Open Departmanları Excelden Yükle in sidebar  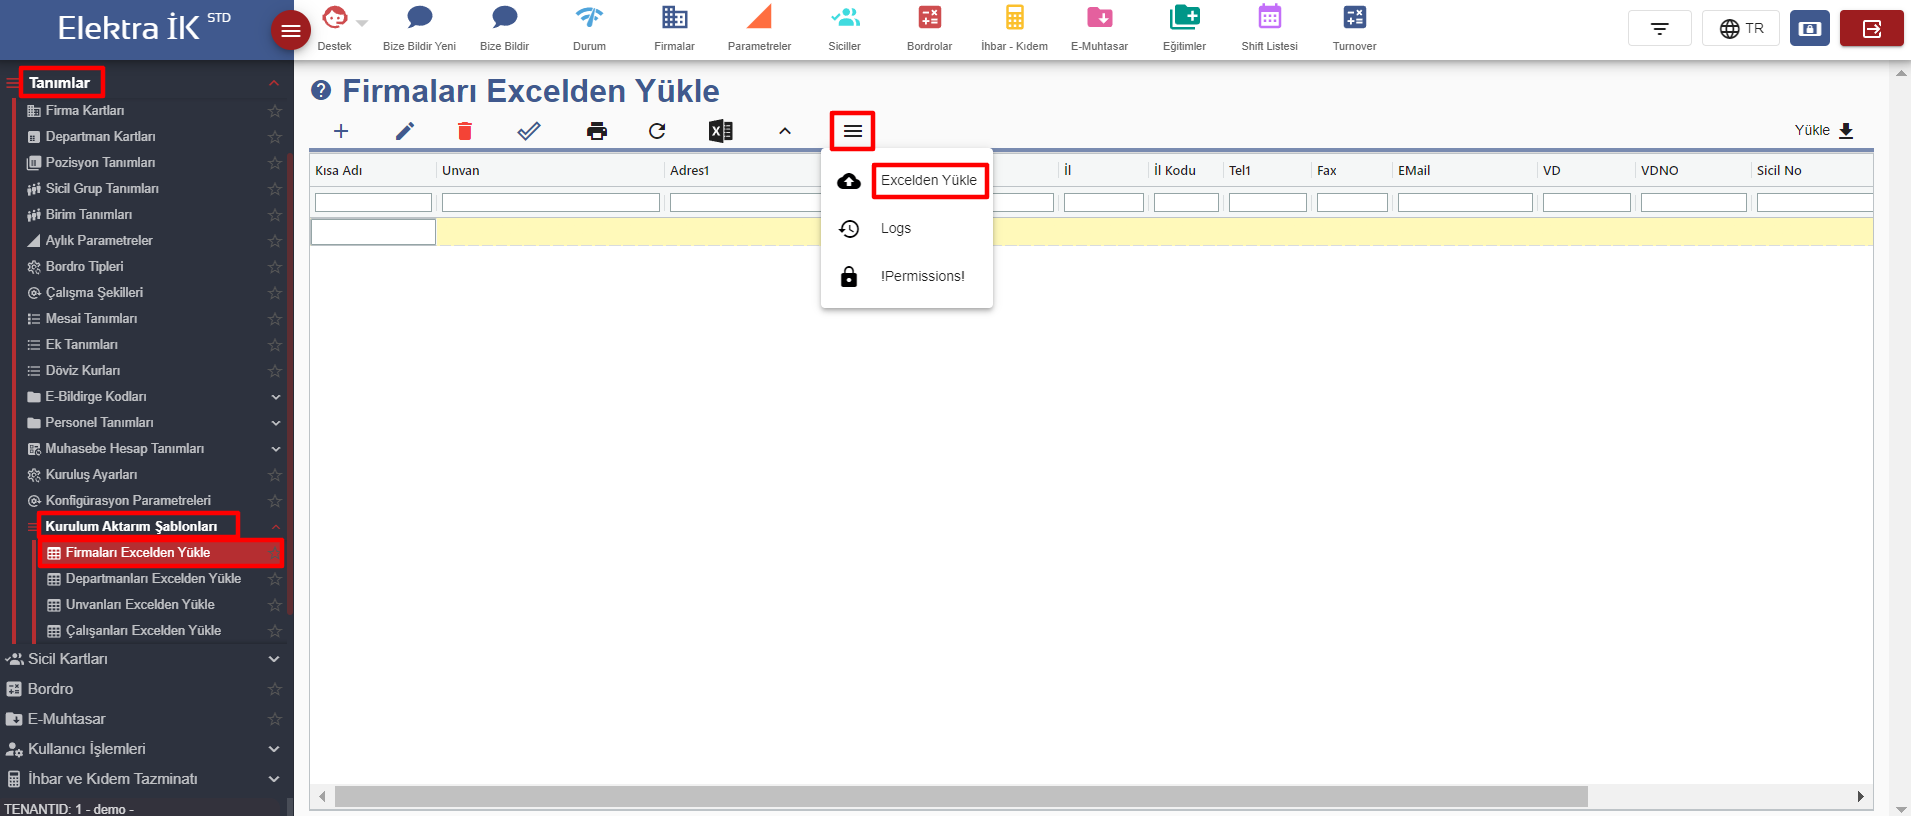[153, 579]
